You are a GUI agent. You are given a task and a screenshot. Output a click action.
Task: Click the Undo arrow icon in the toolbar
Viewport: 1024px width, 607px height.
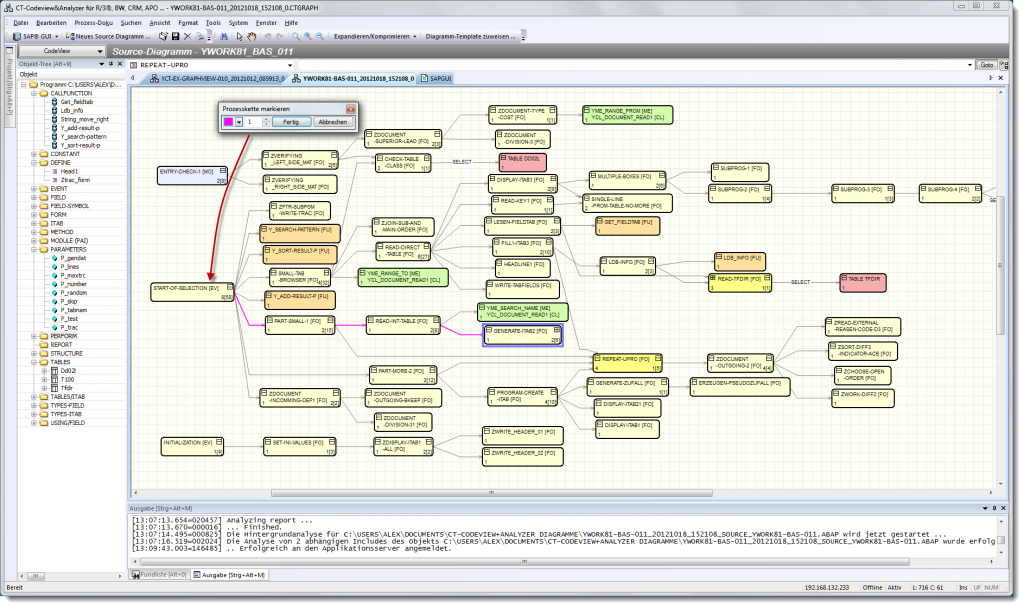(268, 35)
